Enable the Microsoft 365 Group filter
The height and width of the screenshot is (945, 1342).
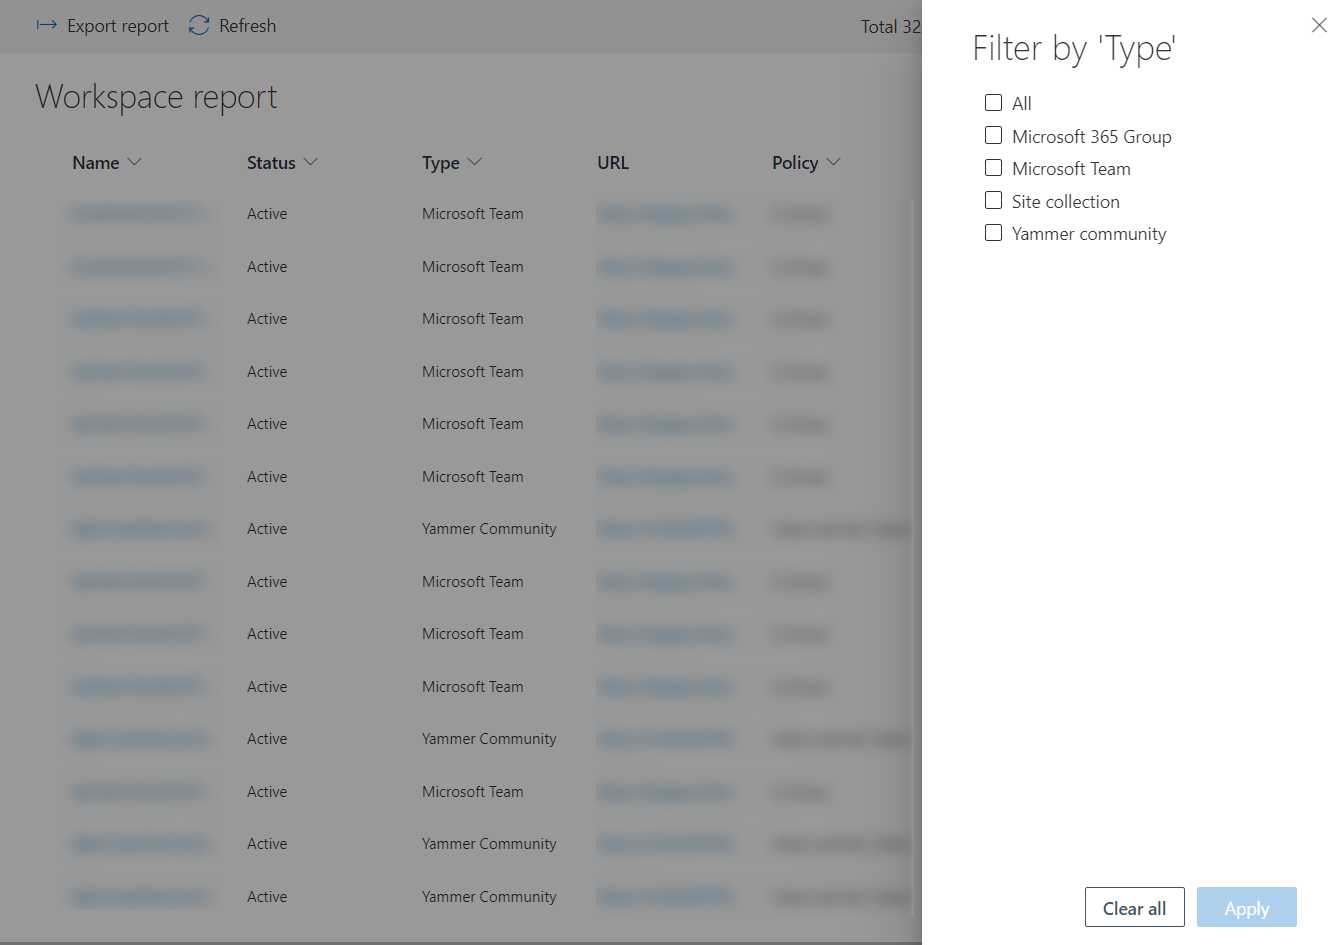tap(993, 136)
